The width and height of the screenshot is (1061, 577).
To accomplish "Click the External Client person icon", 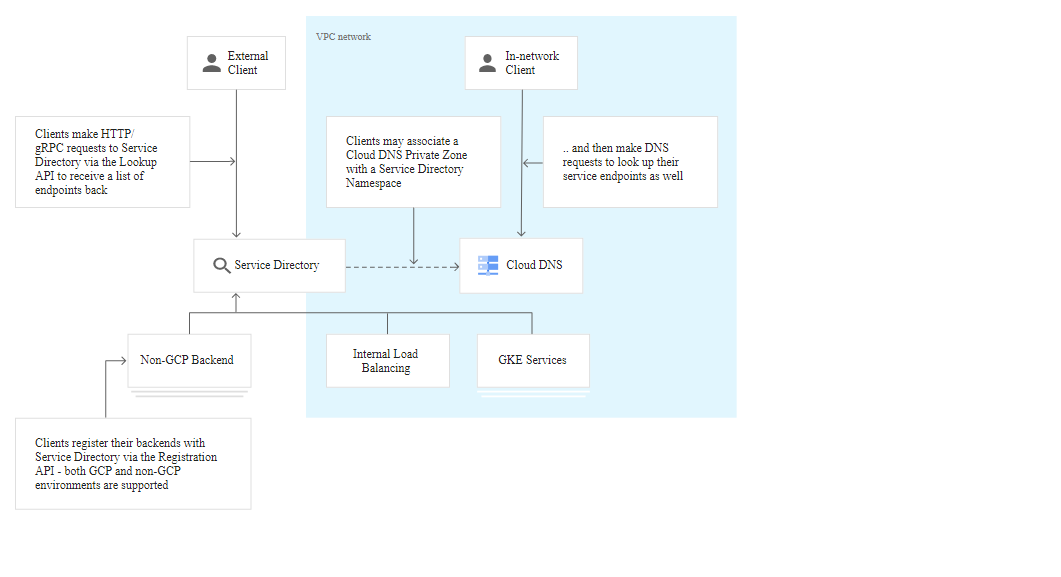I will click(x=212, y=63).
